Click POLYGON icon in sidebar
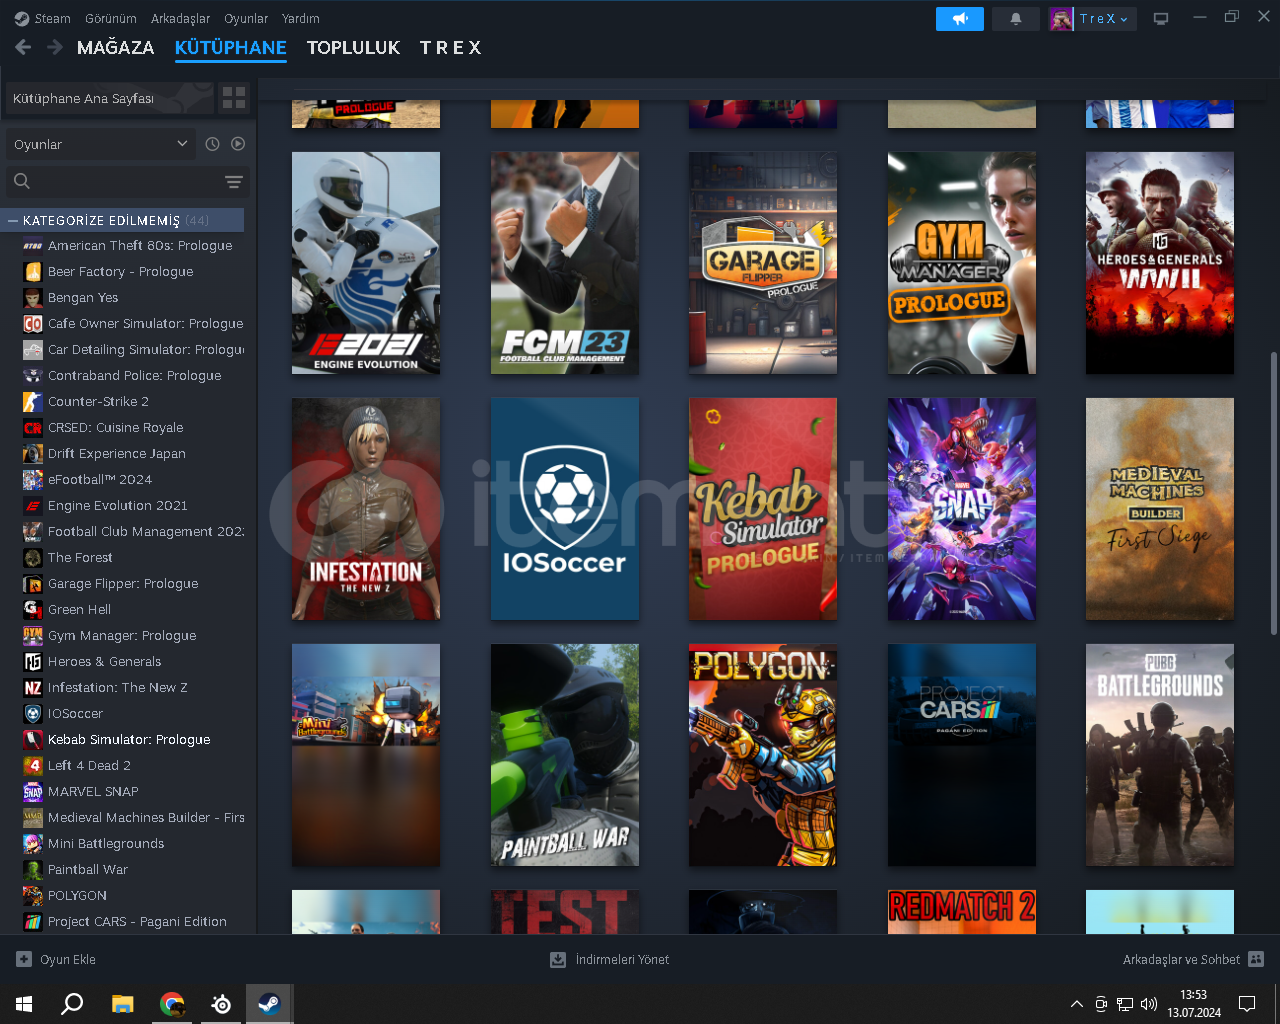1280x1024 pixels. [x=33, y=895]
